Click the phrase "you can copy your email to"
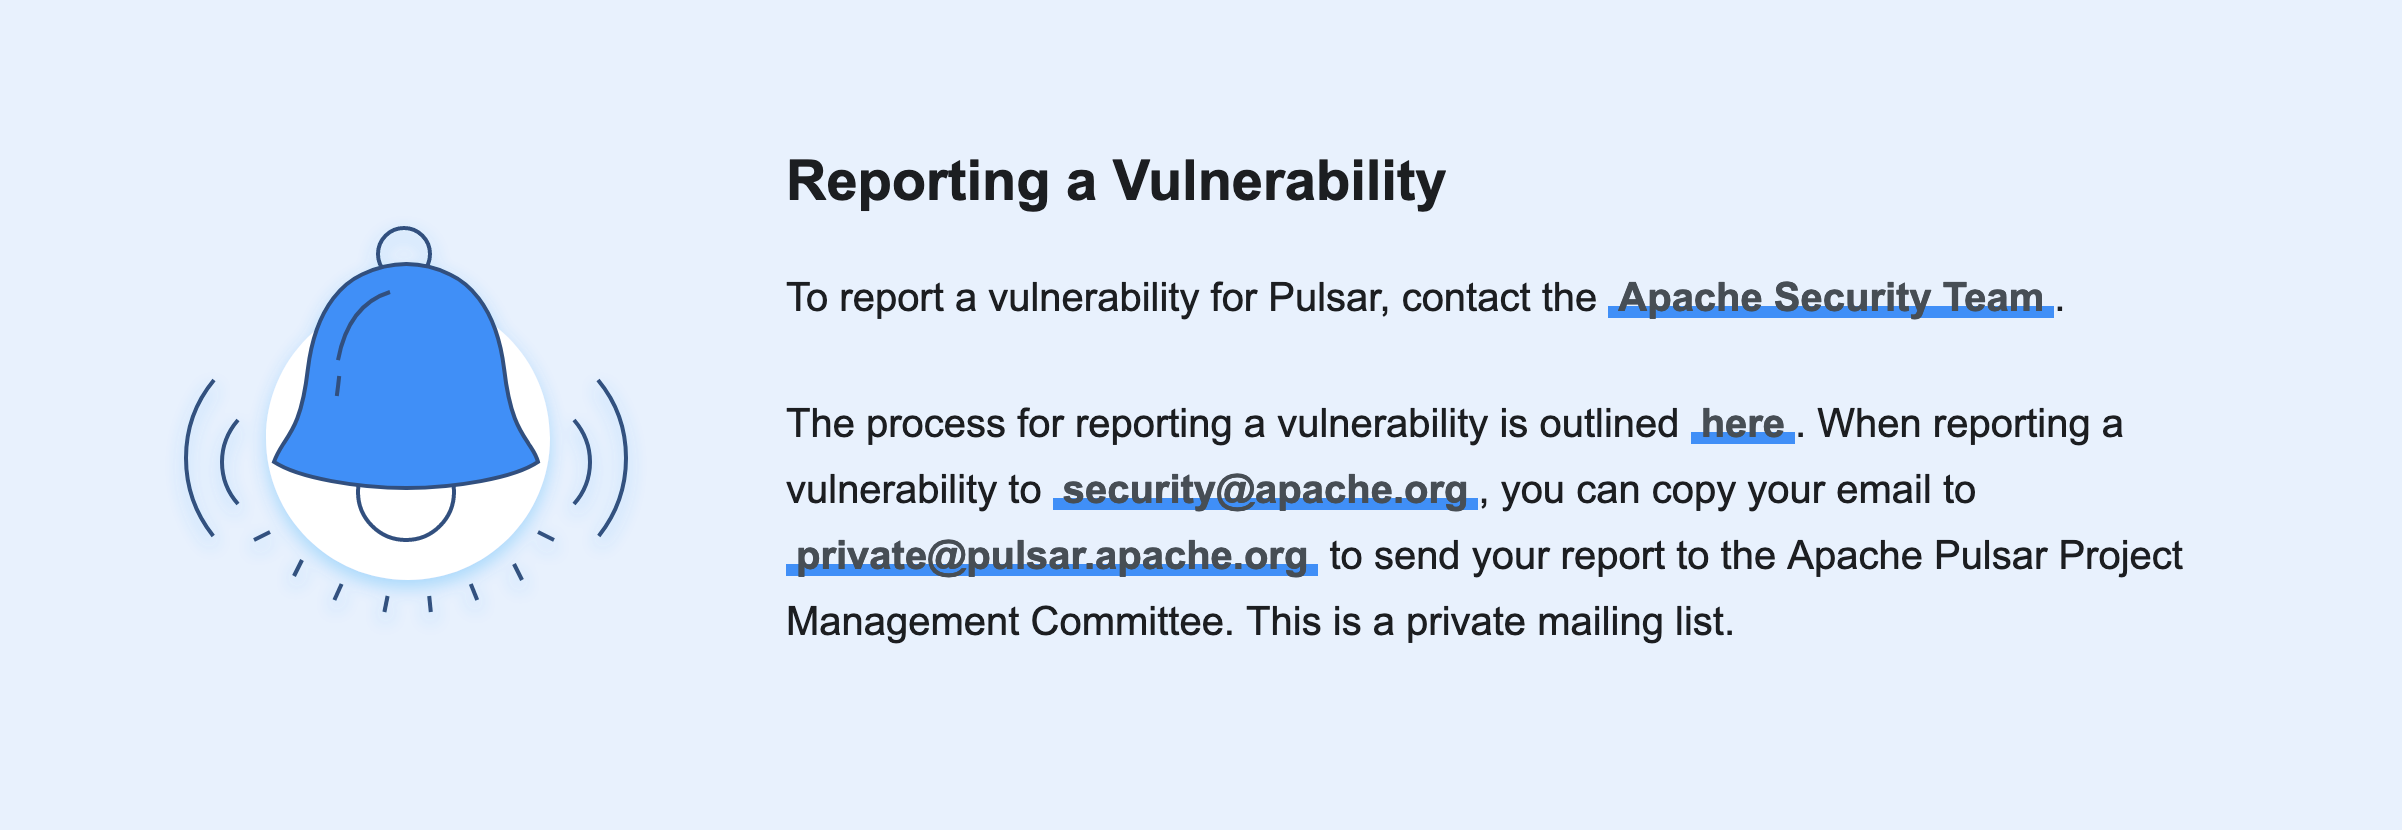This screenshot has width=2402, height=830. [x=1738, y=490]
